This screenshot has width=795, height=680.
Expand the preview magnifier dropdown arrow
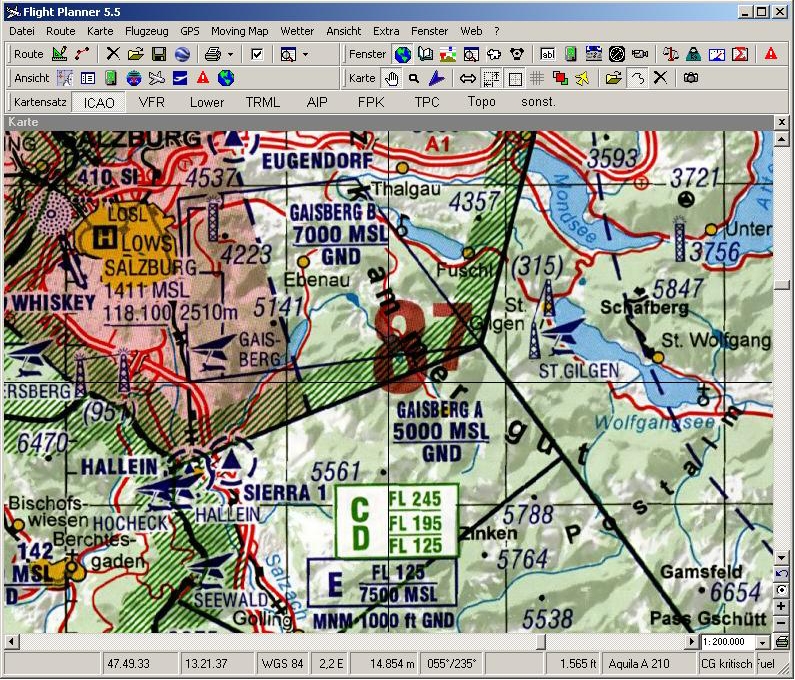tap(305, 54)
